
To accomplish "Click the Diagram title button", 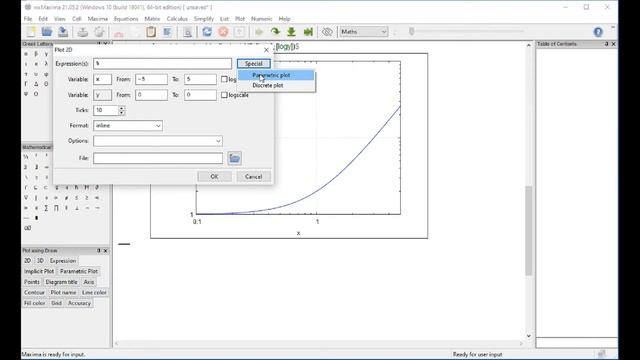I will pos(61,282).
